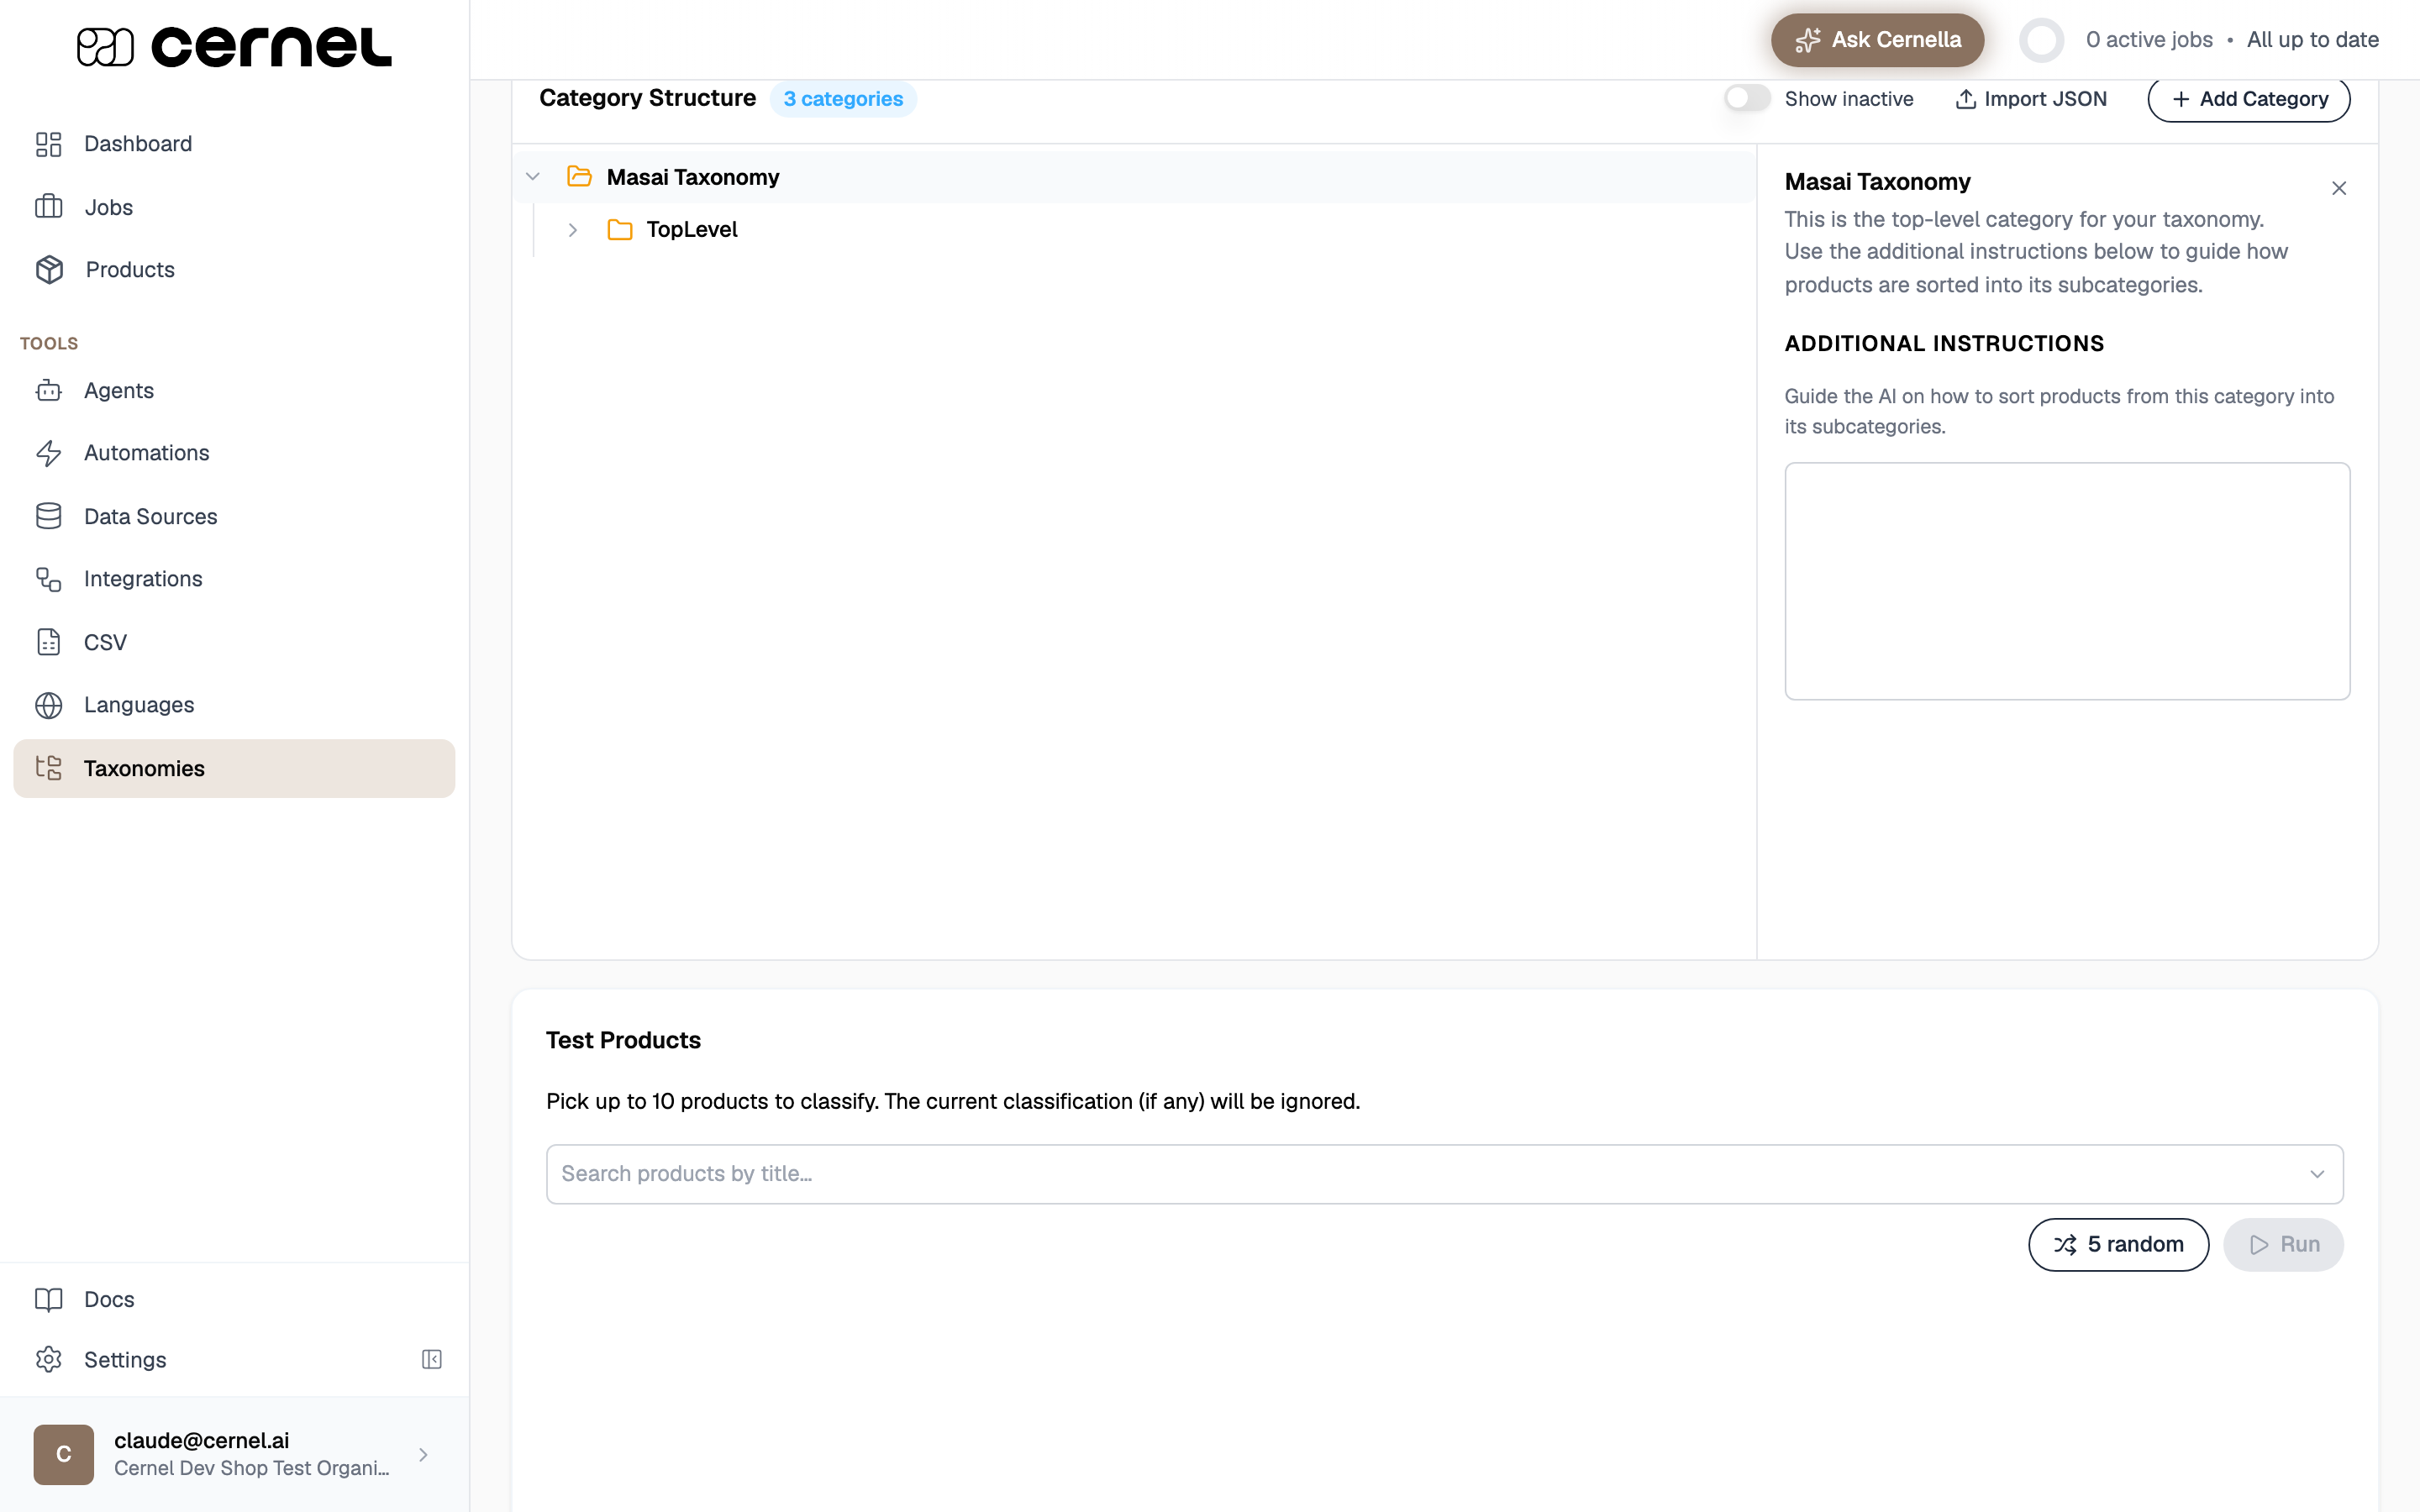Click the Masai Taxonomy open folder icon
Image resolution: width=2420 pixels, height=1512 pixels.
point(579,177)
